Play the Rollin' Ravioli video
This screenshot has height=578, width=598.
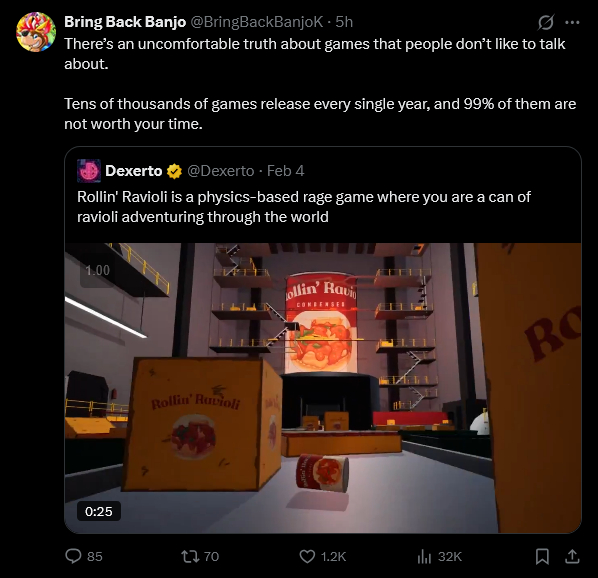tap(323, 388)
